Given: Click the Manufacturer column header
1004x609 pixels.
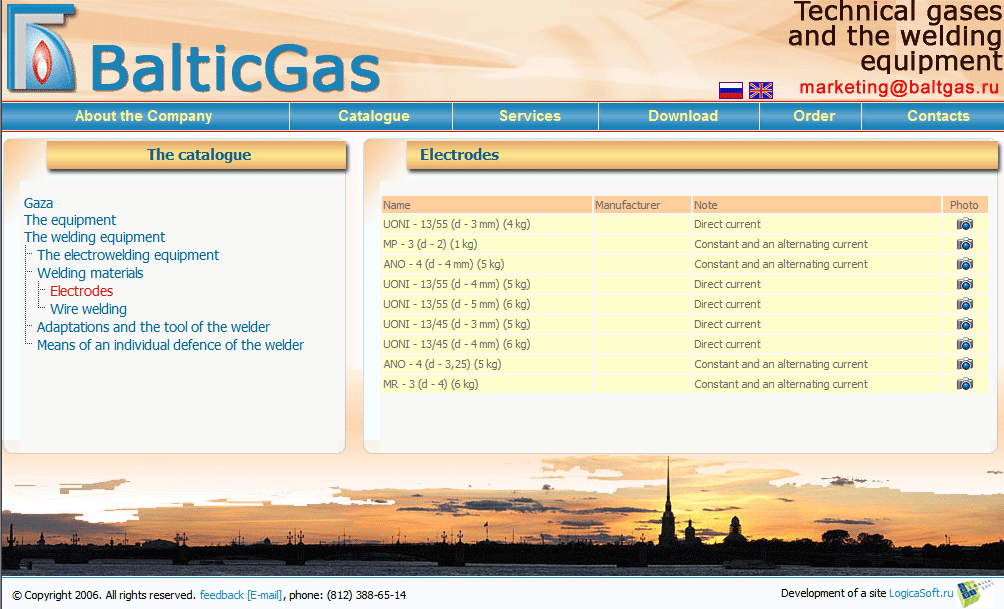Looking at the screenshot, I should [628, 205].
